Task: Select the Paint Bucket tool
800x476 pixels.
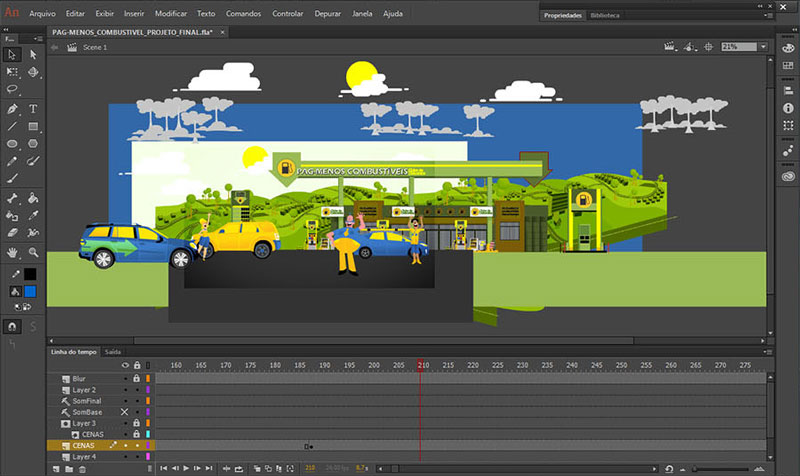Action: (x=33, y=198)
